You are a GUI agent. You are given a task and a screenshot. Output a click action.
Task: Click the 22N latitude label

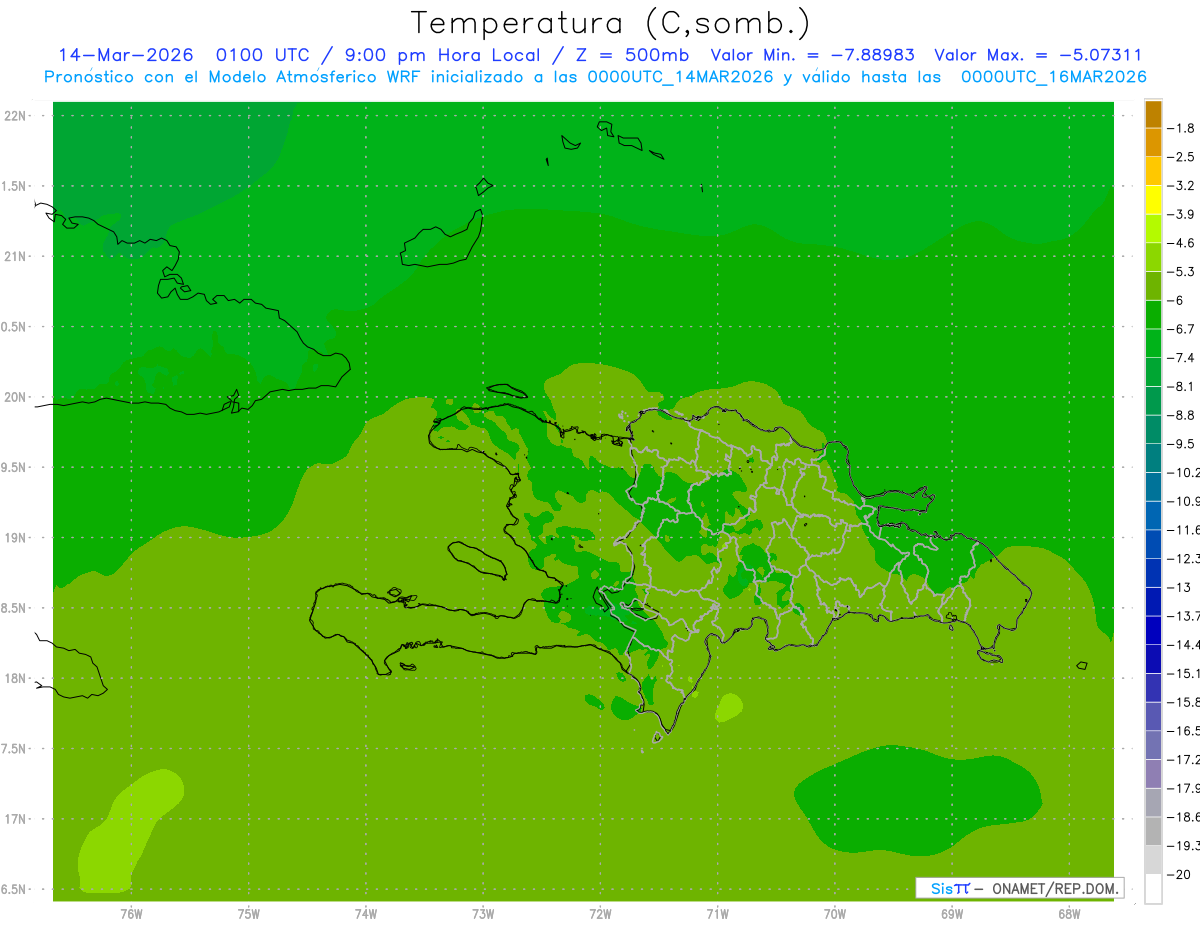click(x=16, y=116)
